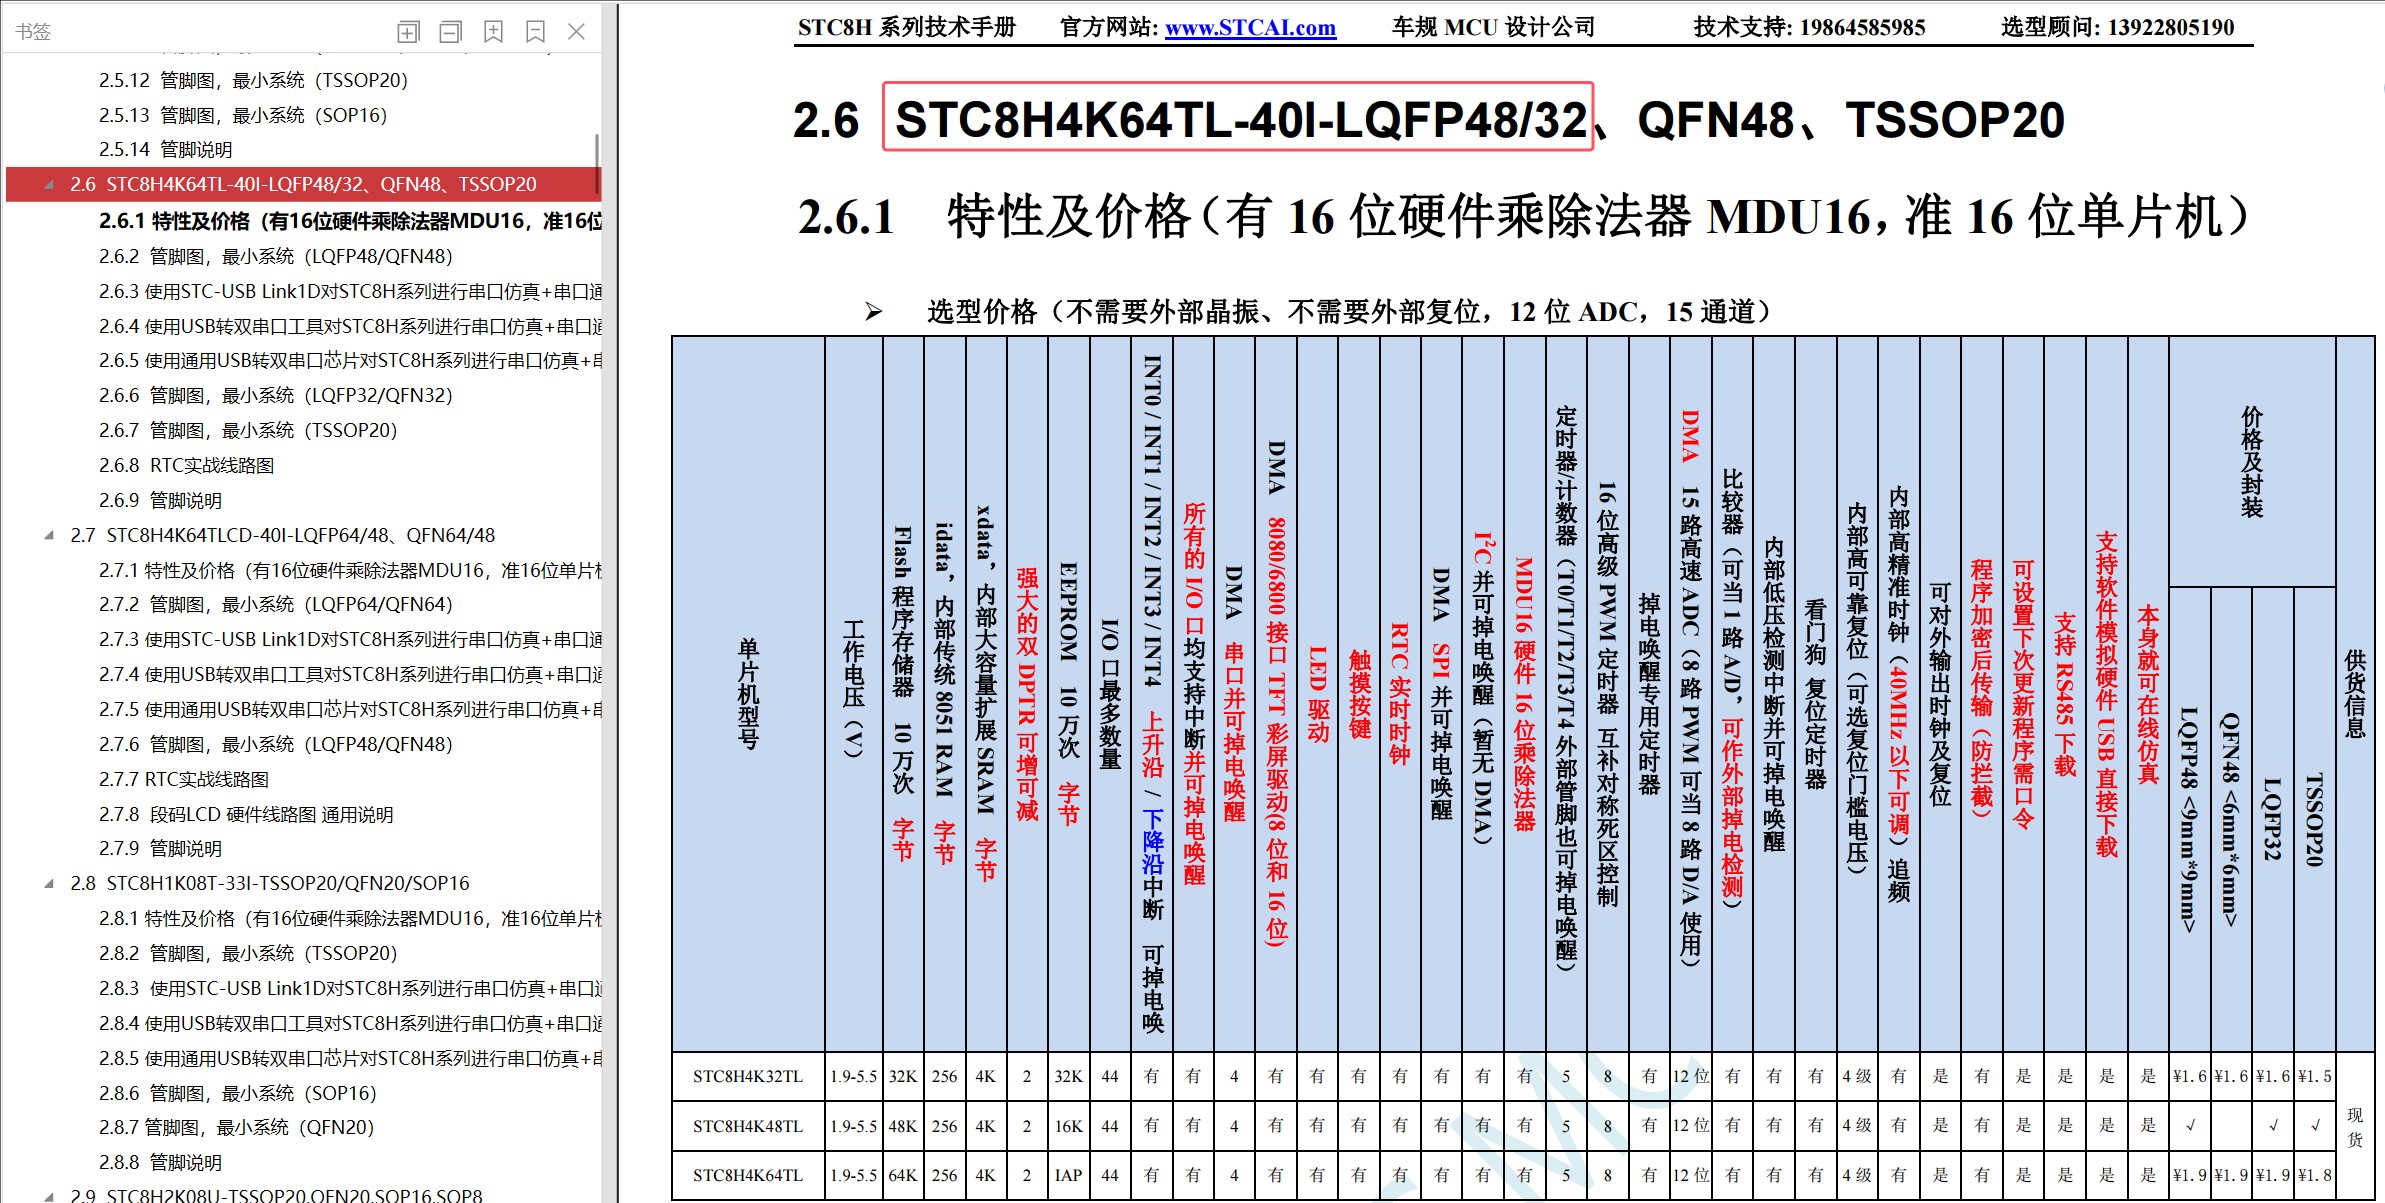Open the www.STCAI.com website link
Image resolution: width=2385 pixels, height=1203 pixels.
point(1250,28)
